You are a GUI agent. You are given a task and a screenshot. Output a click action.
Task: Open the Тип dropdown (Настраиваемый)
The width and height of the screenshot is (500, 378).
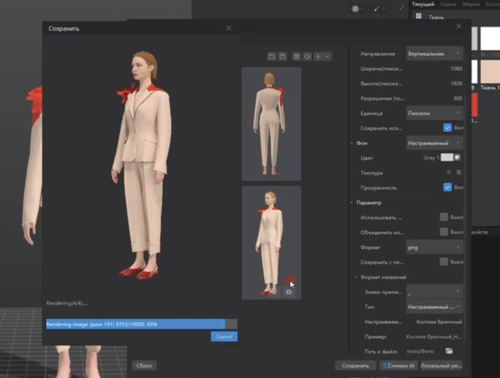pos(434,307)
